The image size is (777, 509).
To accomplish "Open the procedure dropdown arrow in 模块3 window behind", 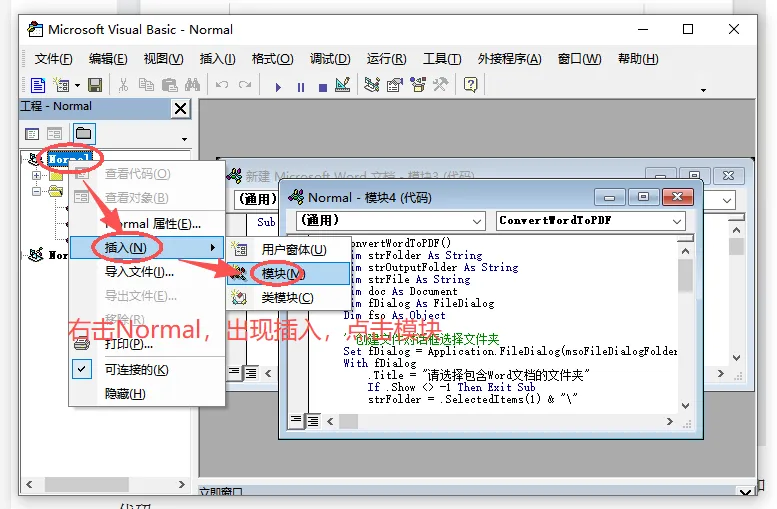I will [x=726, y=201].
